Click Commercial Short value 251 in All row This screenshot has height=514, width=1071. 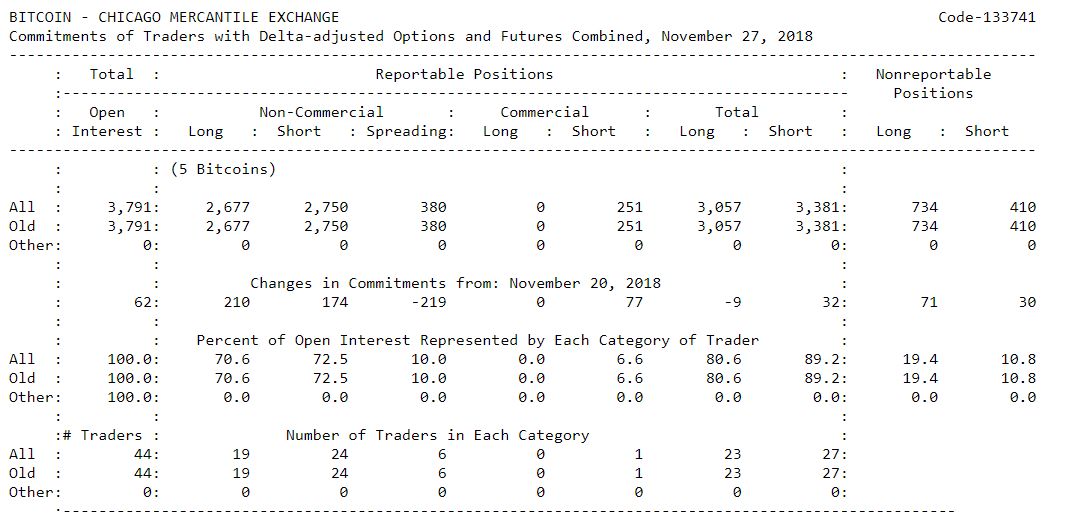tap(630, 207)
